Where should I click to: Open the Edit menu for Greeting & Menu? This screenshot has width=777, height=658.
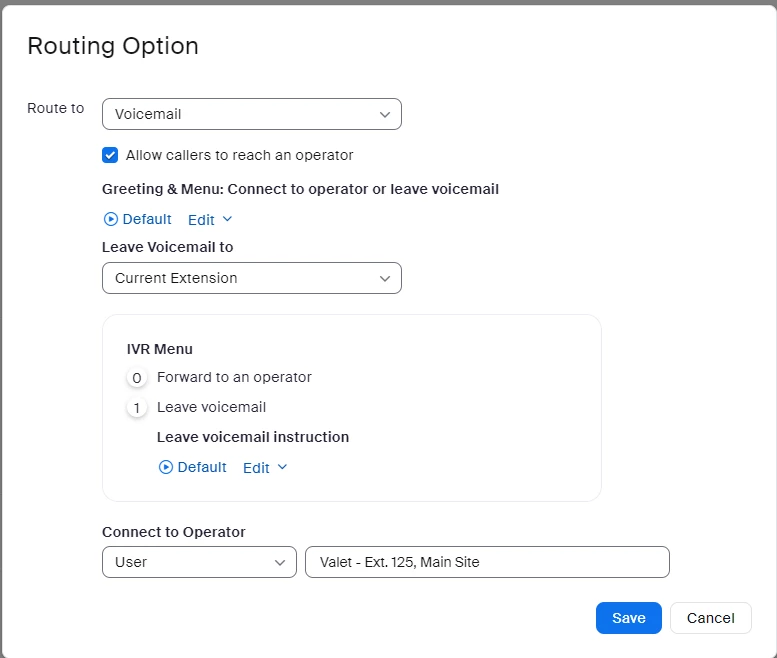point(202,219)
